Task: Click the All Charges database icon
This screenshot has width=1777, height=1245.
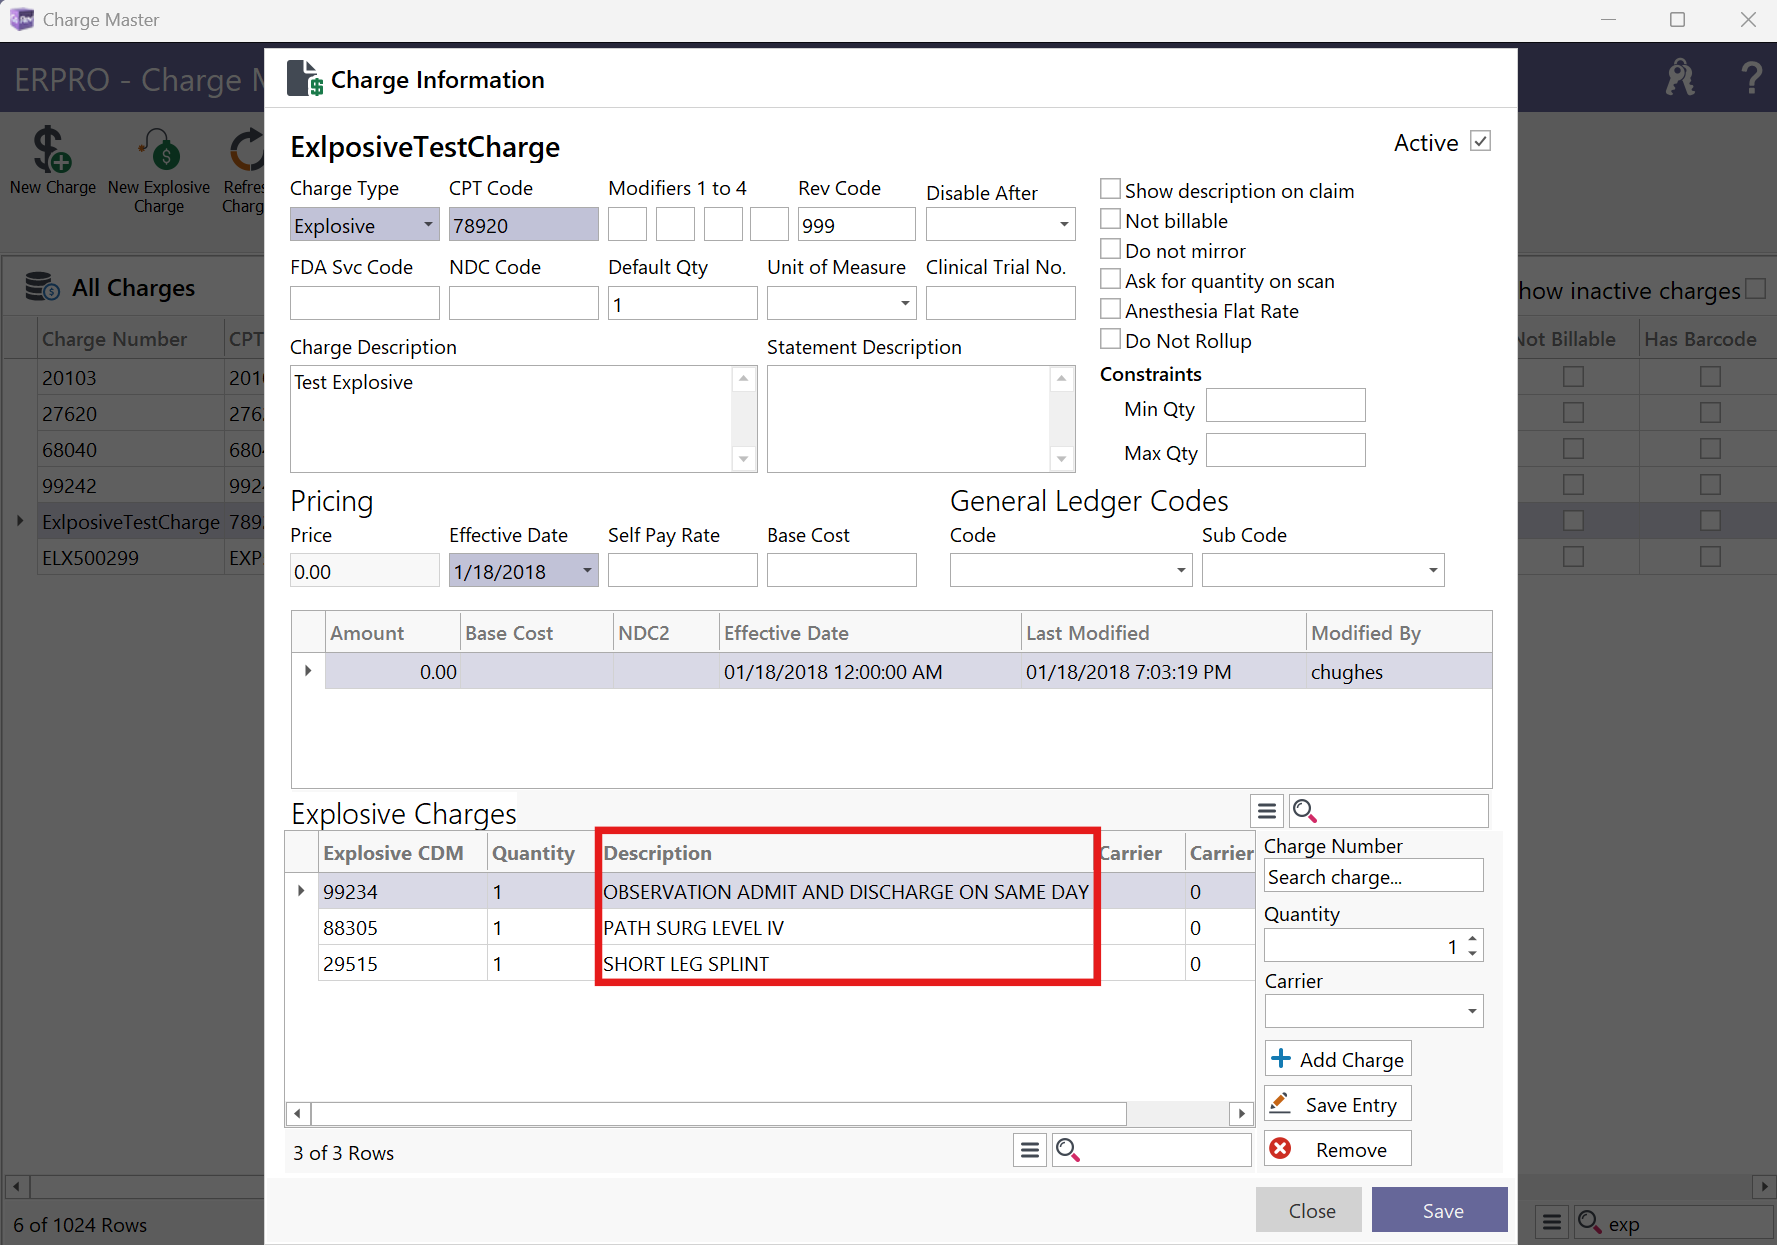Action: [42, 287]
